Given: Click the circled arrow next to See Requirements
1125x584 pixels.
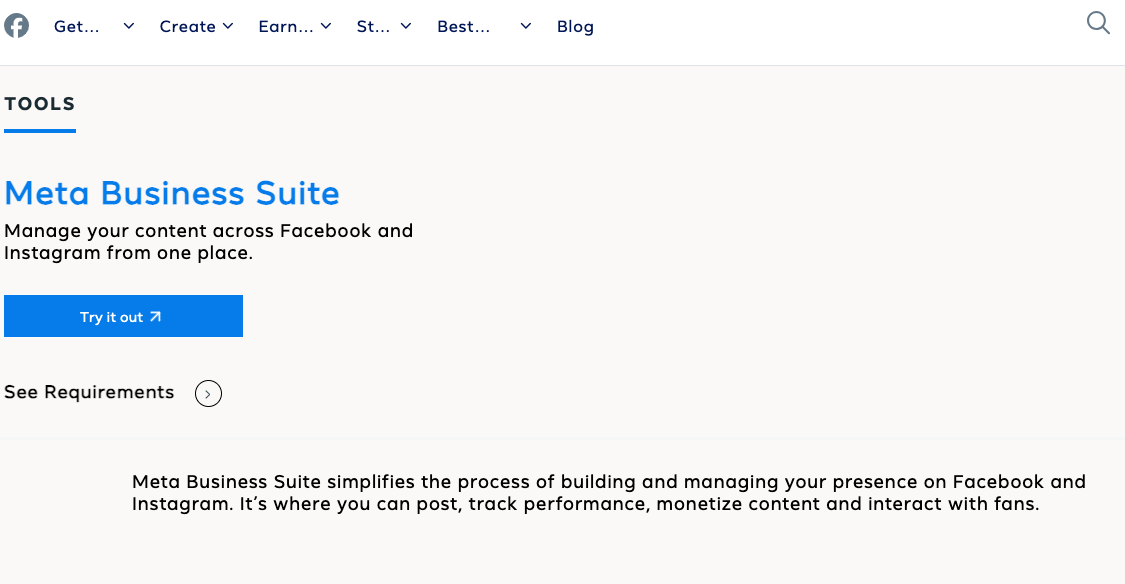Looking at the screenshot, I should click(x=208, y=393).
